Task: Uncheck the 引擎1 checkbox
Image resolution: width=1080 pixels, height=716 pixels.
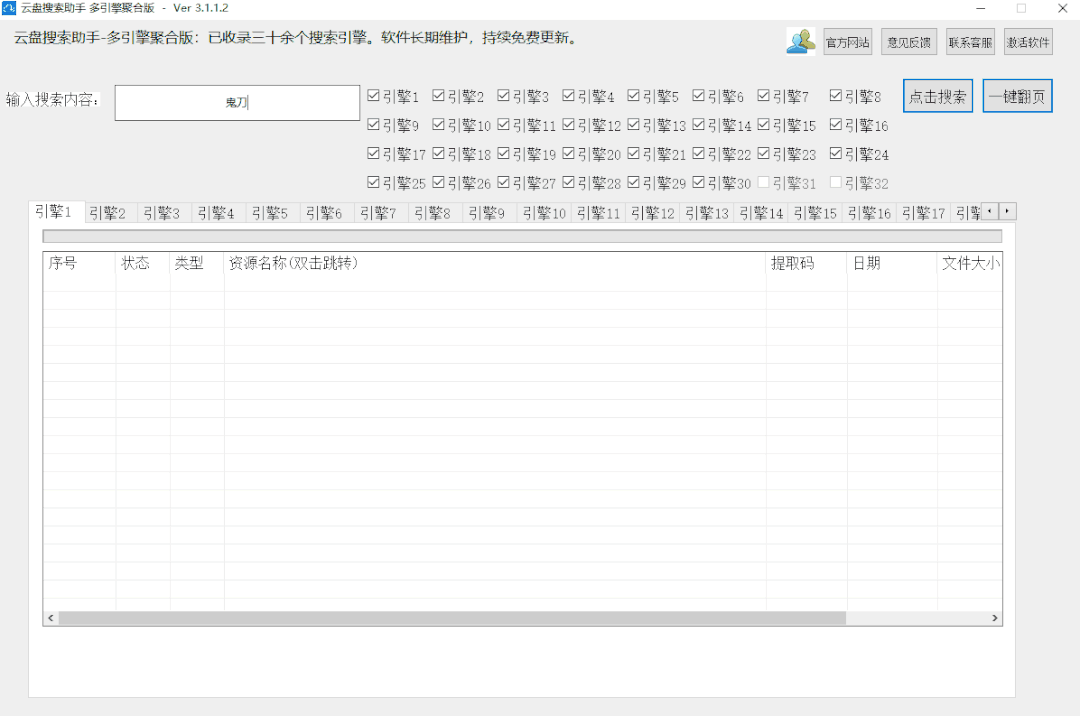Action: (373, 97)
